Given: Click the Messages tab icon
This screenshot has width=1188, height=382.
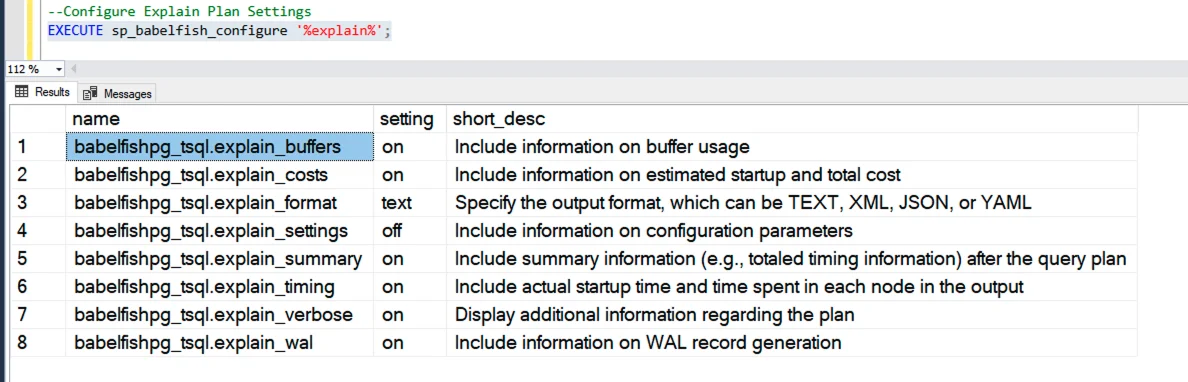Looking at the screenshot, I should [x=90, y=93].
